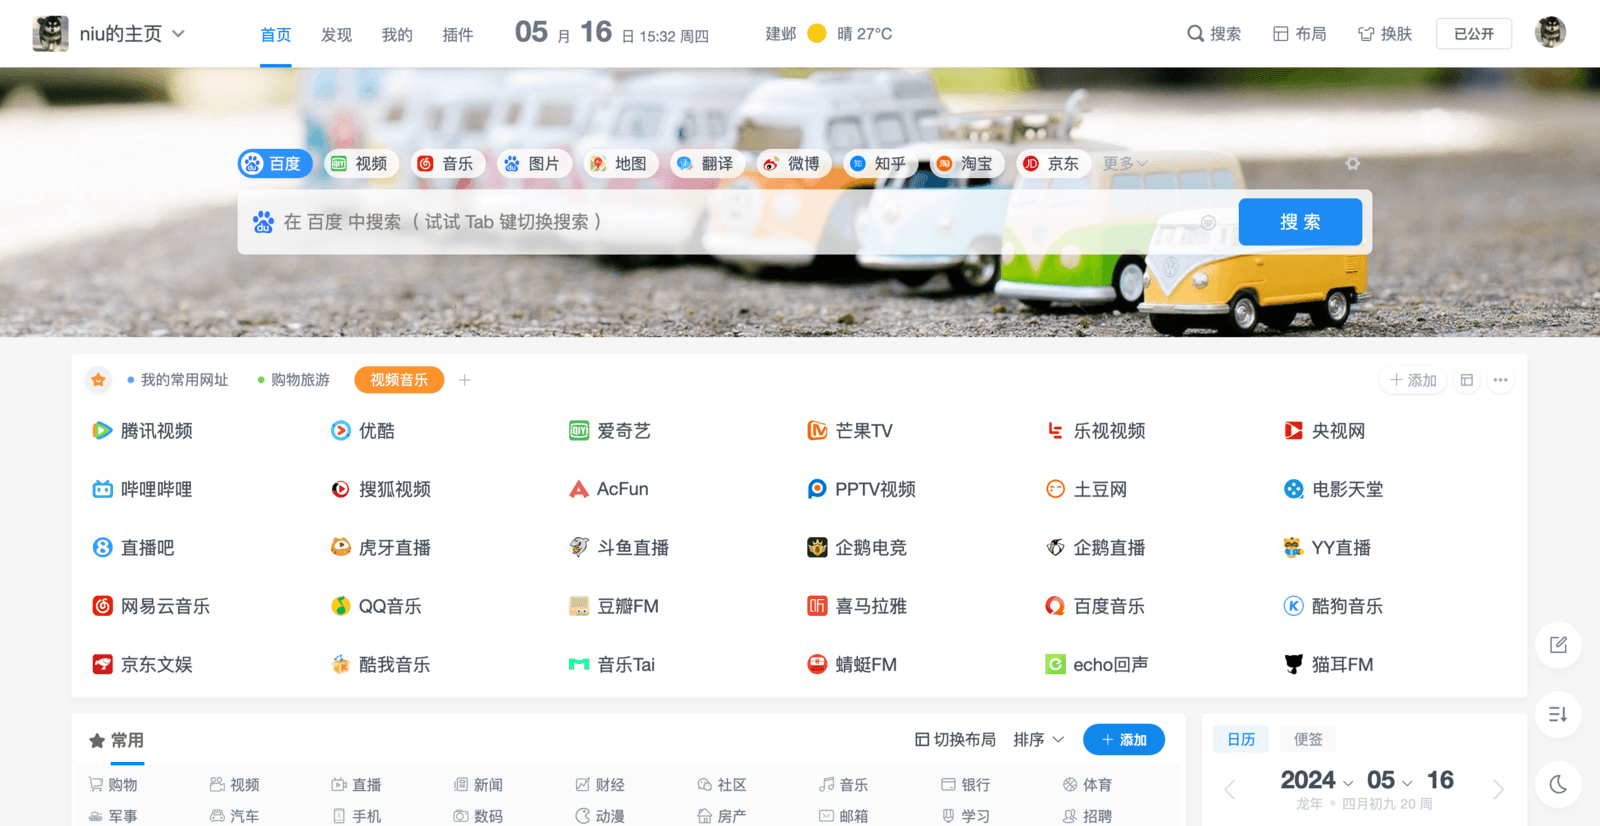Viewport: 1600px width, 826px height.
Task: Focus the 百度 search input field
Action: tap(738, 222)
